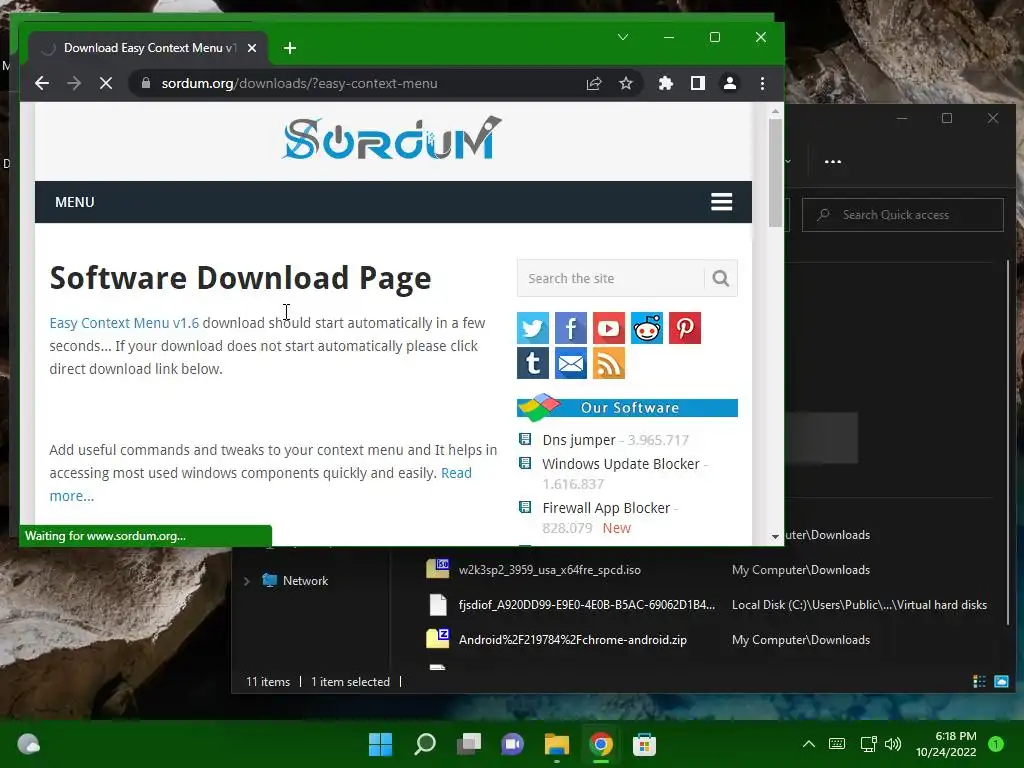The width and height of the screenshot is (1024, 768).
Task: Open Sordum's Tumblr icon
Action: (x=533, y=363)
